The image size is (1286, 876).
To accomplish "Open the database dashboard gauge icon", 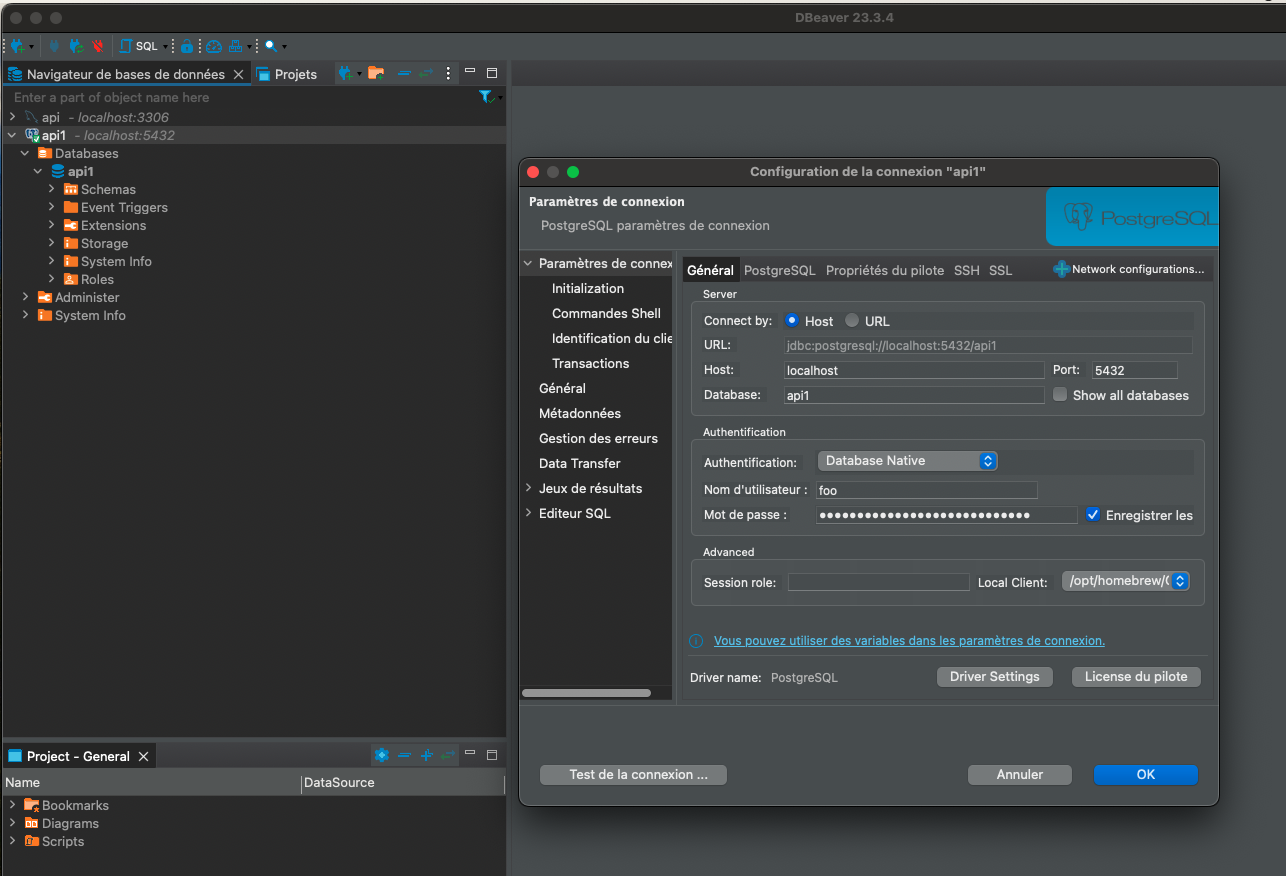I will click(x=213, y=46).
